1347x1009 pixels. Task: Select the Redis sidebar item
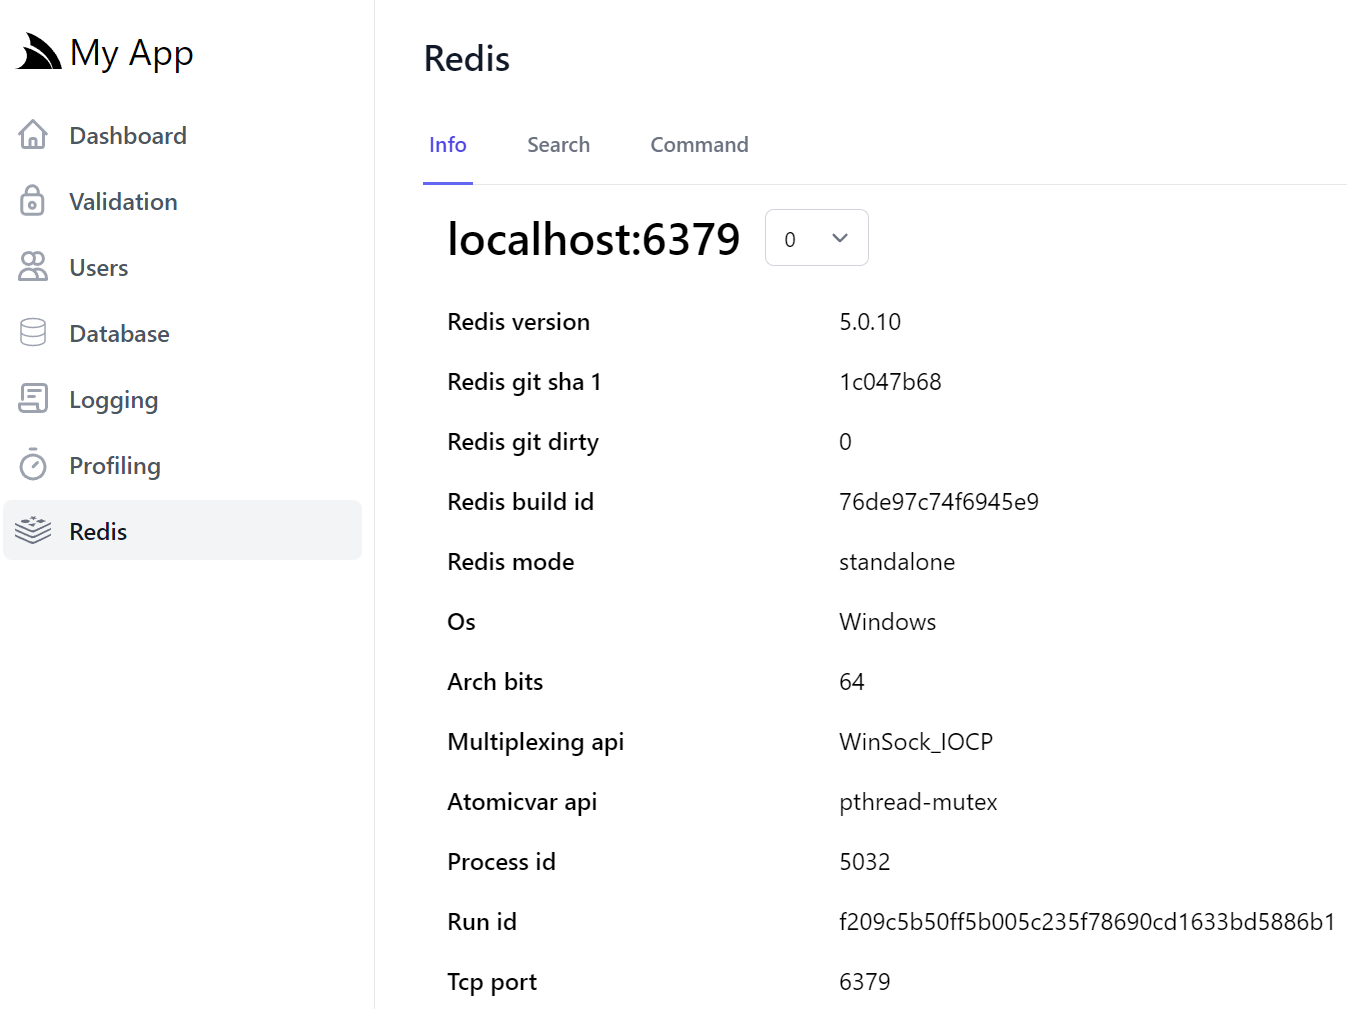182,530
